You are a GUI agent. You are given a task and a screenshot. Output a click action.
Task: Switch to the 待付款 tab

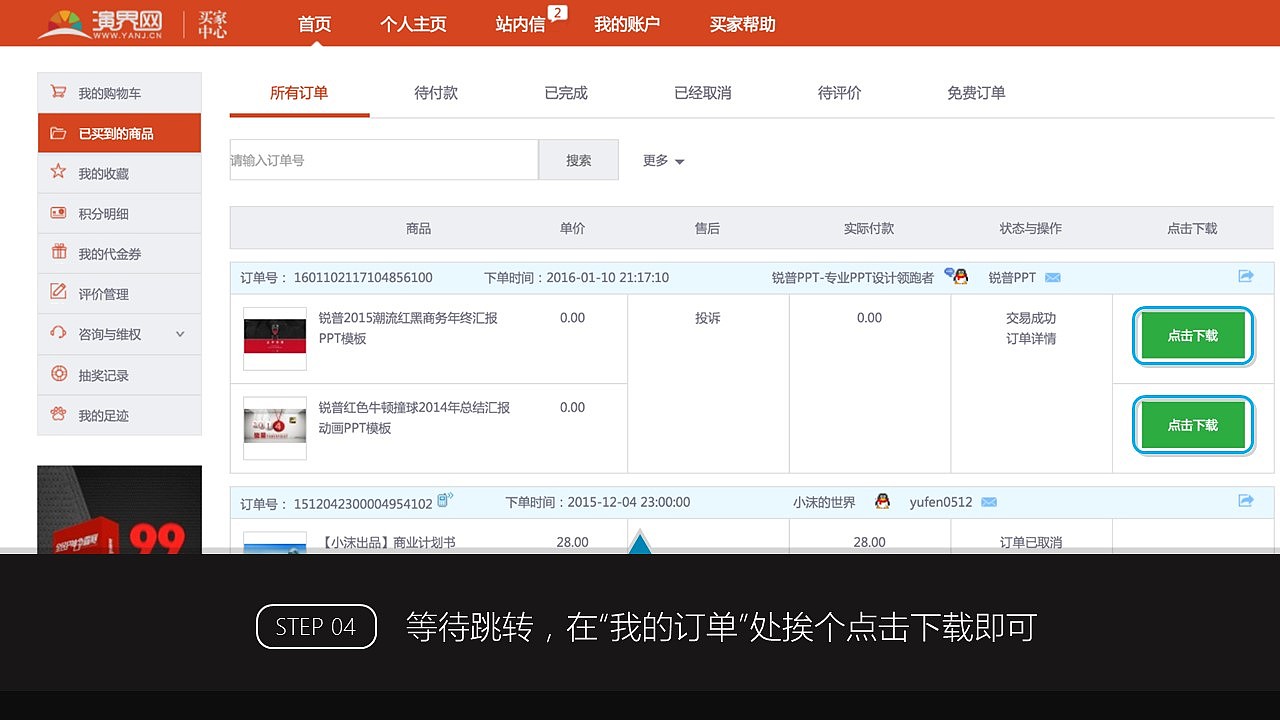pos(435,92)
